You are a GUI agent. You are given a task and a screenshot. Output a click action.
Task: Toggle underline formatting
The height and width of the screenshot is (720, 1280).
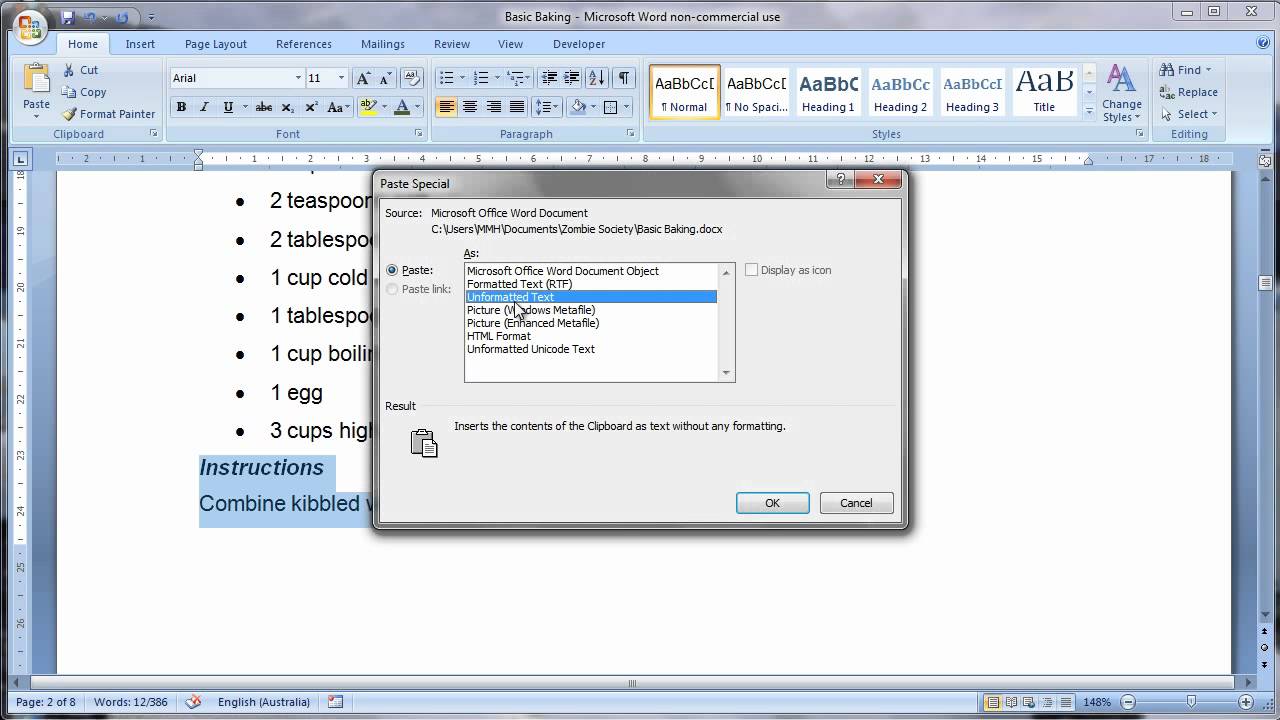[228, 107]
